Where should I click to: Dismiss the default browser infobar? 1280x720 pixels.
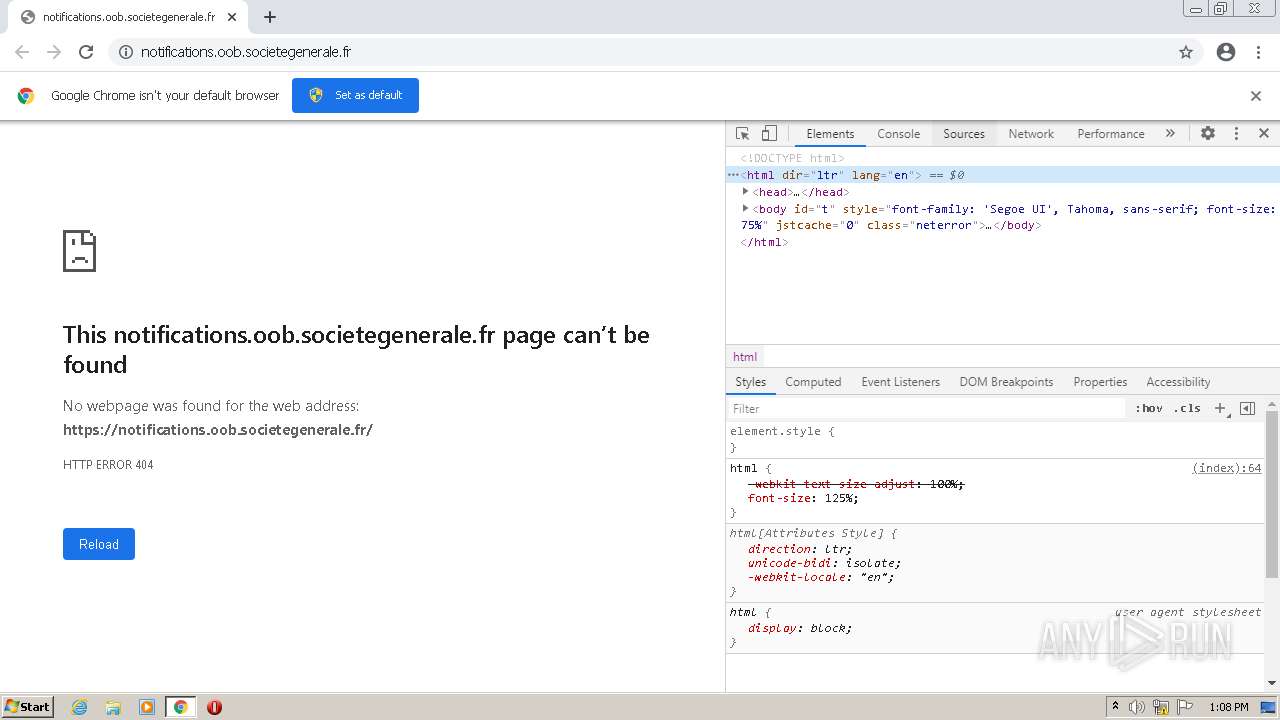click(1256, 96)
